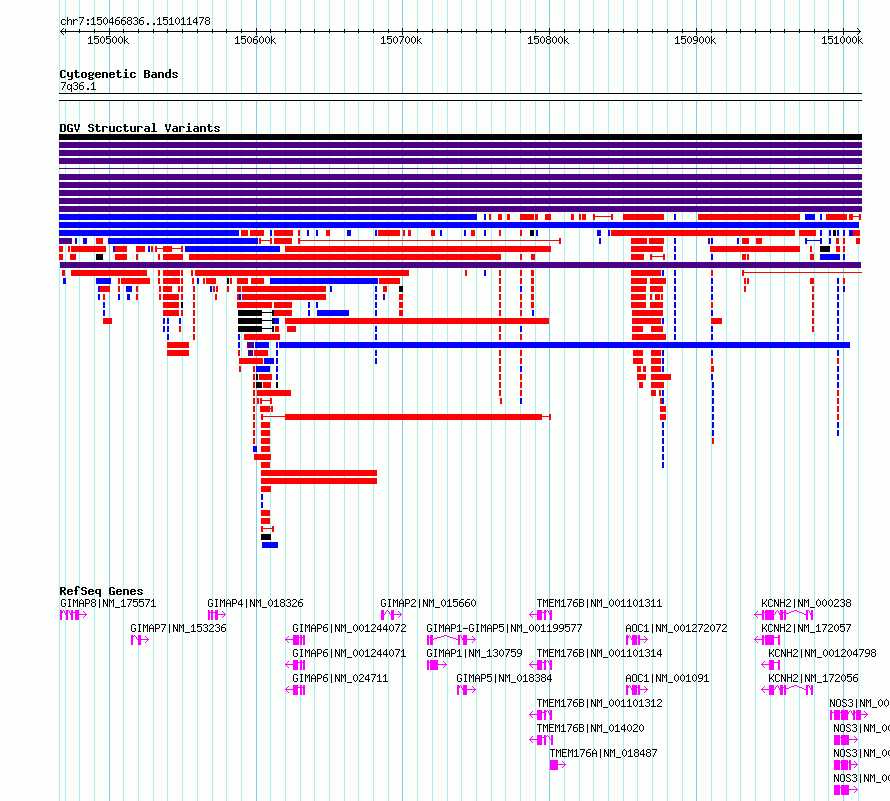The image size is (890, 801).
Task: Click the GIMAP2|NM_015660 label text
Action: [x=429, y=603]
